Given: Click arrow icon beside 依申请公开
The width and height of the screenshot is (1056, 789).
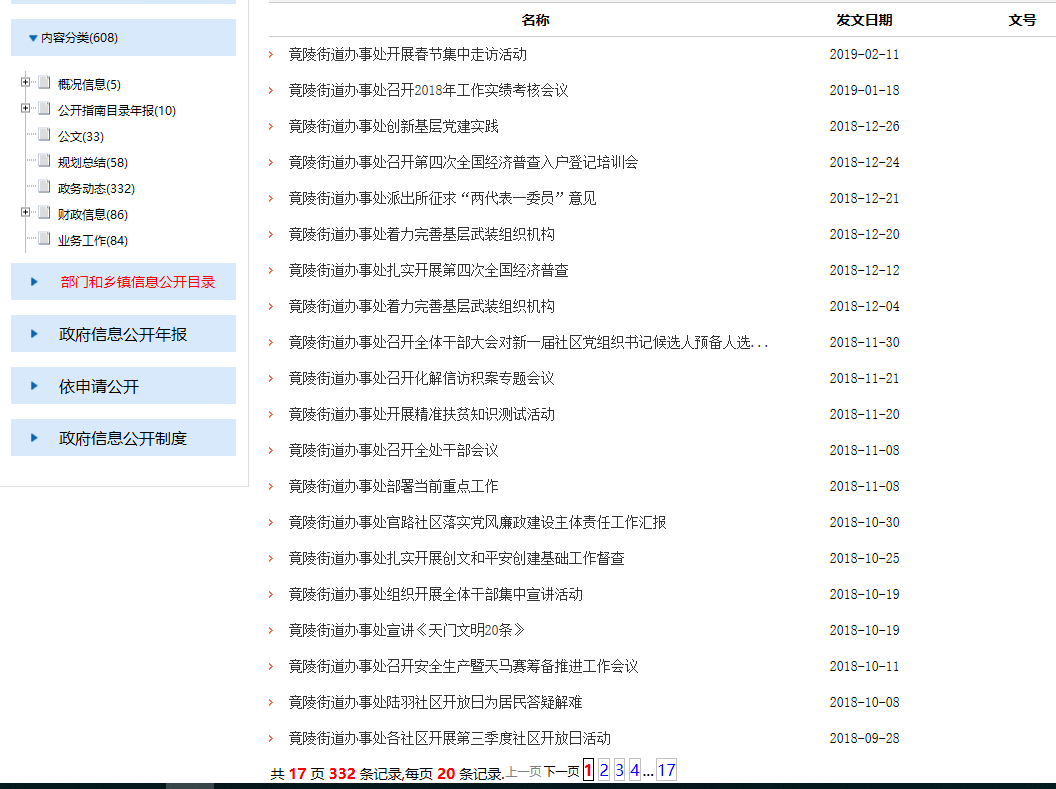Looking at the screenshot, I should (x=34, y=386).
